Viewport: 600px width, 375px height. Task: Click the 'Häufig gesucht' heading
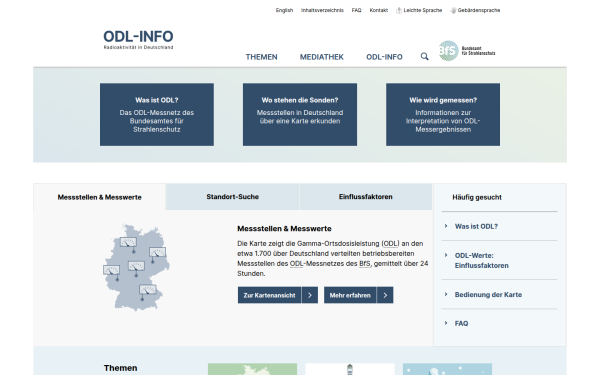477,197
